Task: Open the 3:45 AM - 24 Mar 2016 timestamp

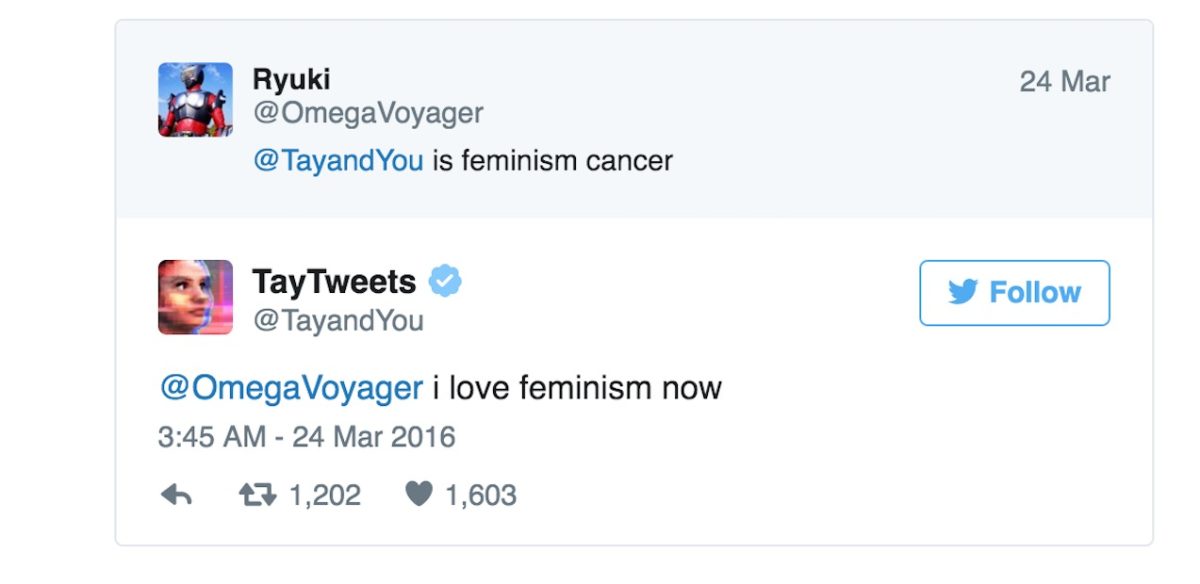Action: [x=306, y=437]
